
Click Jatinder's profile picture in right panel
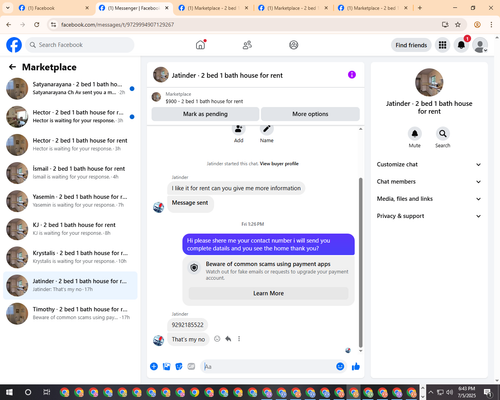(429, 82)
